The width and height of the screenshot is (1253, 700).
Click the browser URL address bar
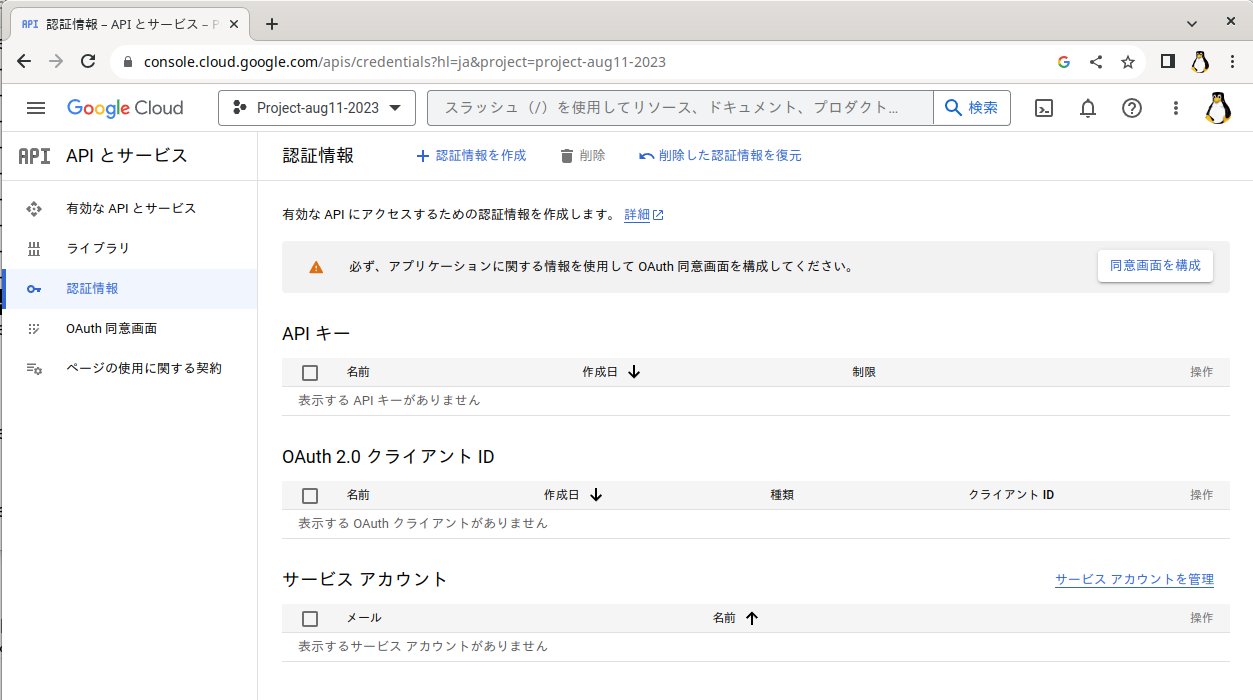(x=590, y=62)
